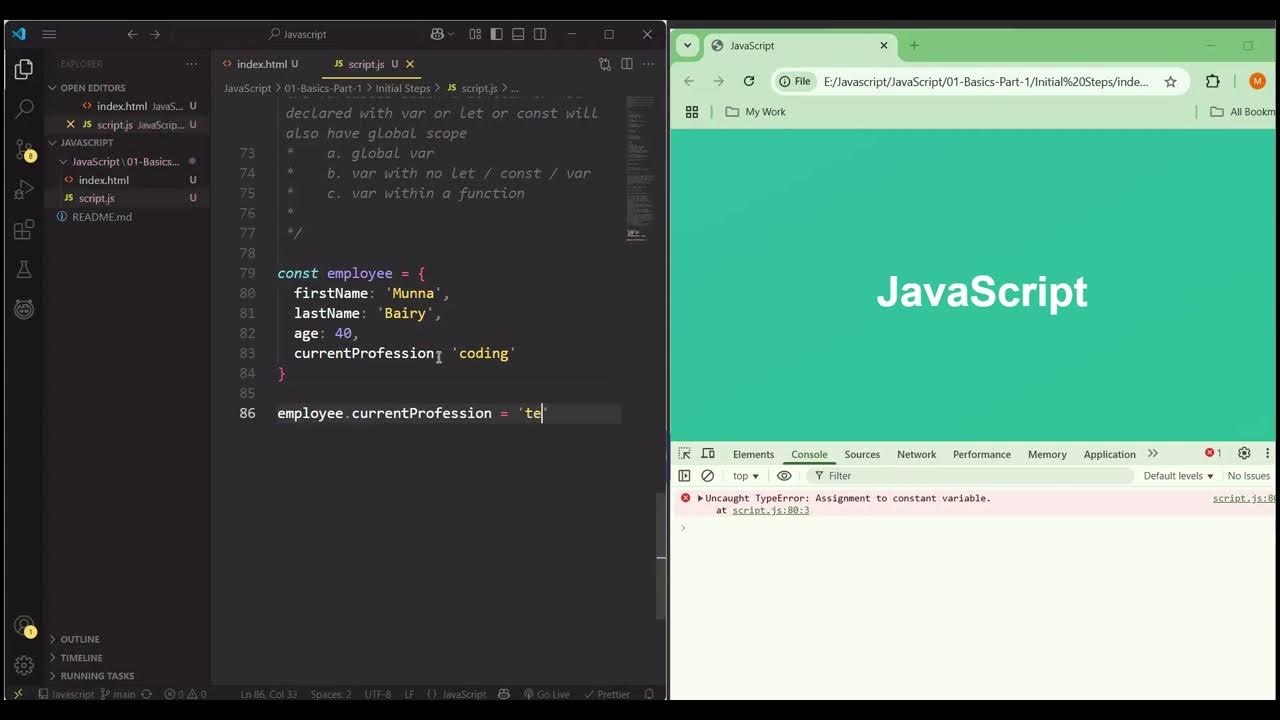This screenshot has height=720, width=1280.
Task: Click the VS Code search command center
Action: coord(297,34)
